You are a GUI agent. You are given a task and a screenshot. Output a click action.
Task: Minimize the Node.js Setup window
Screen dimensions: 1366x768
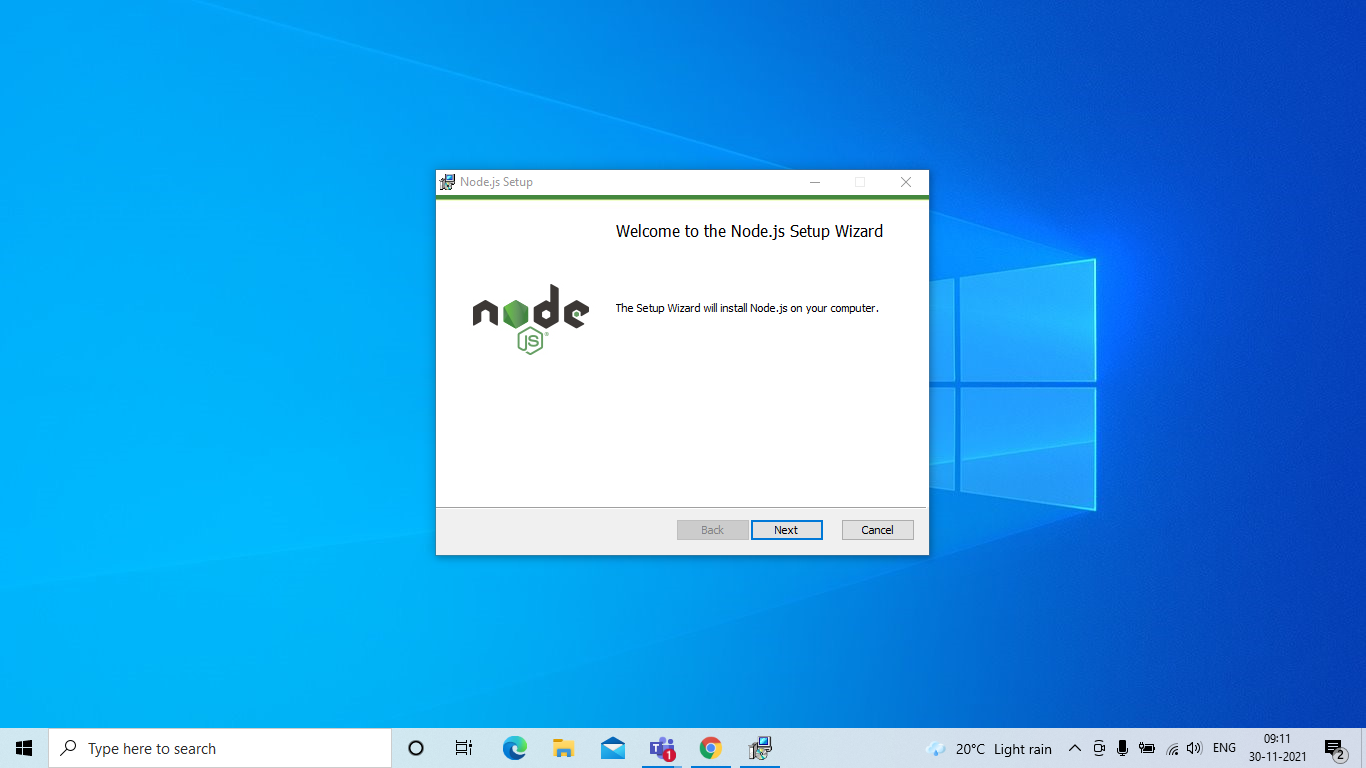[x=815, y=182]
